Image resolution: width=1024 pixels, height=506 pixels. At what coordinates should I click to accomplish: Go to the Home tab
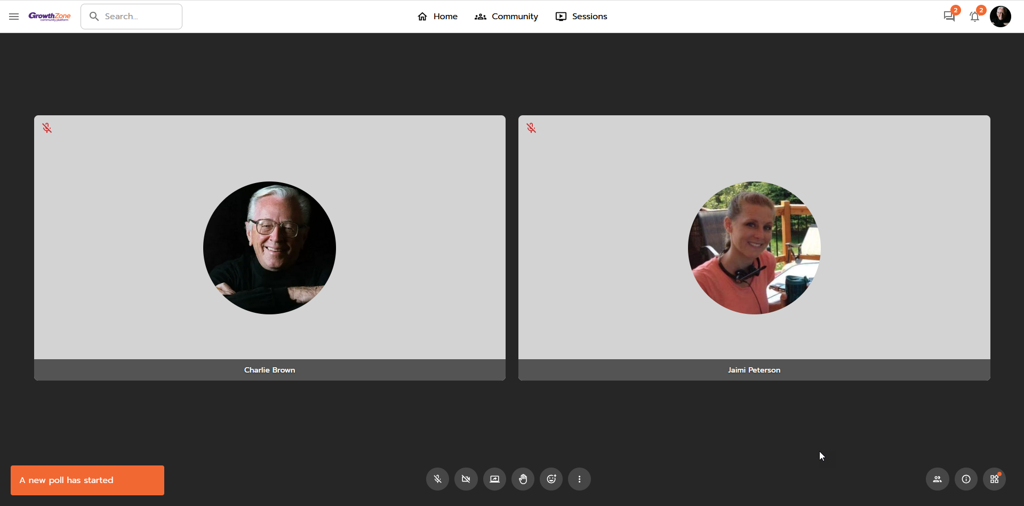(x=437, y=17)
